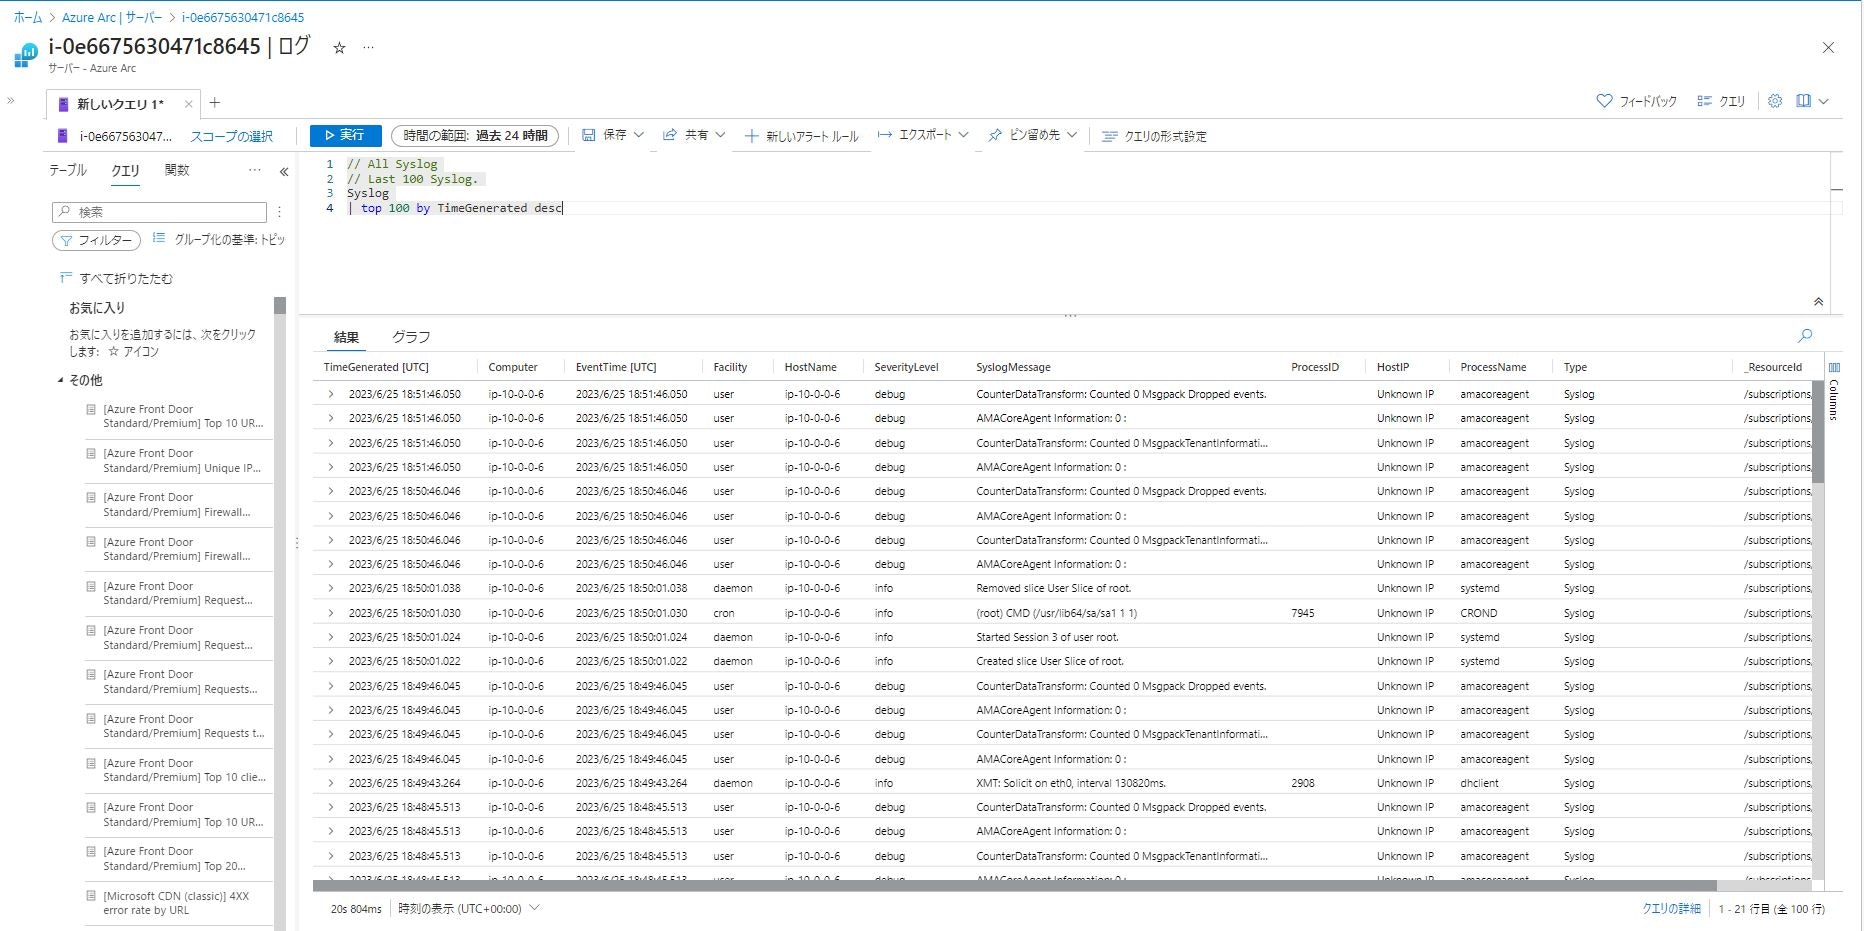
Task: Click the クエリの詳細 link
Action: coord(1671,909)
